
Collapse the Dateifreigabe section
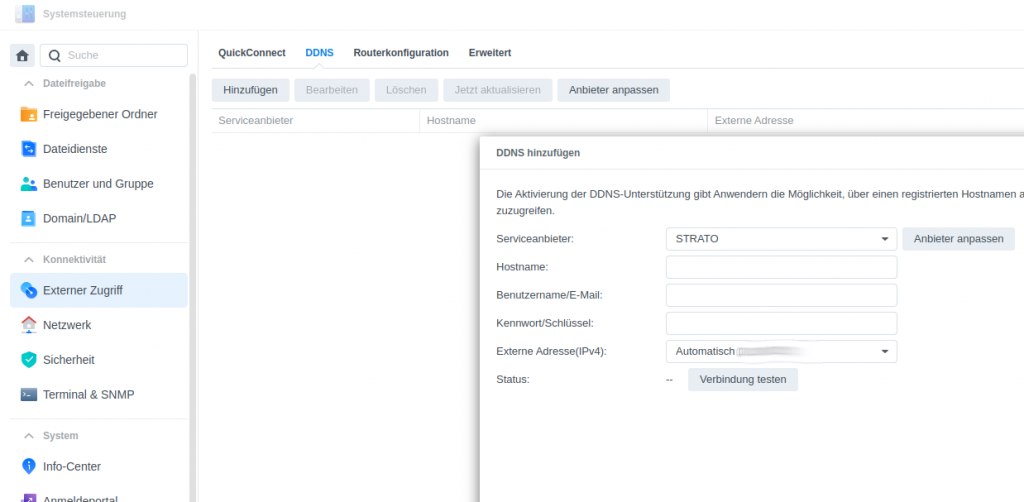pos(28,83)
